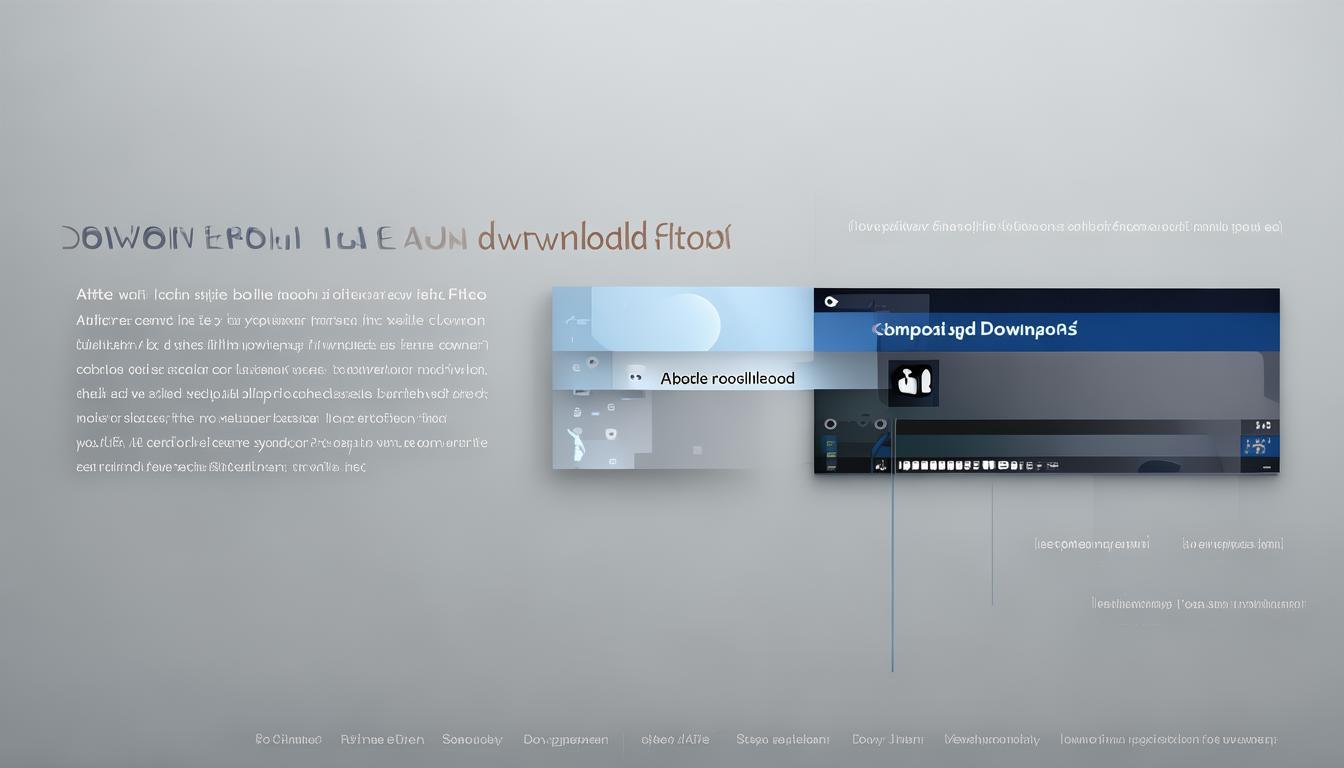The width and height of the screenshot is (1344, 768).
Task: Click the two-dot icon beside 'Abocle rooglllleood'
Action: (x=635, y=378)
